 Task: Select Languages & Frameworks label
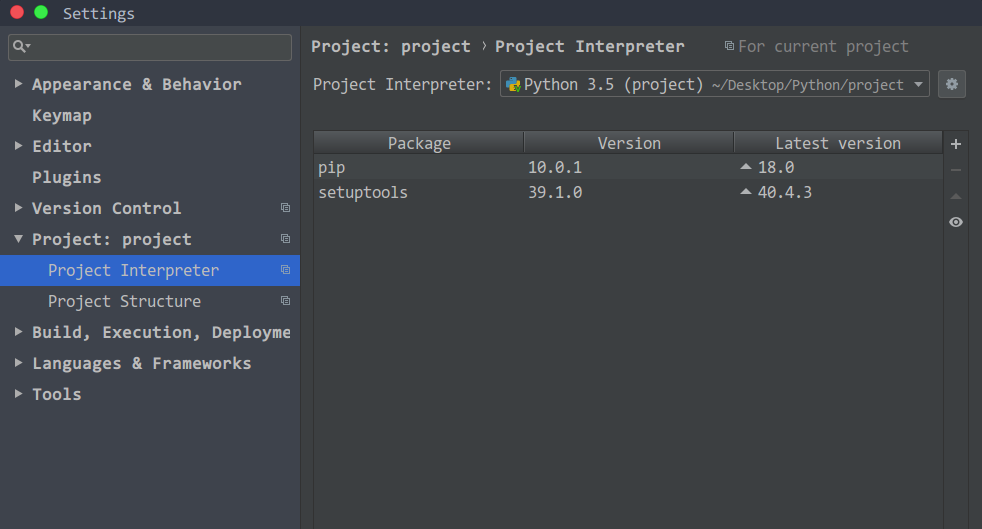coord(142,363)
